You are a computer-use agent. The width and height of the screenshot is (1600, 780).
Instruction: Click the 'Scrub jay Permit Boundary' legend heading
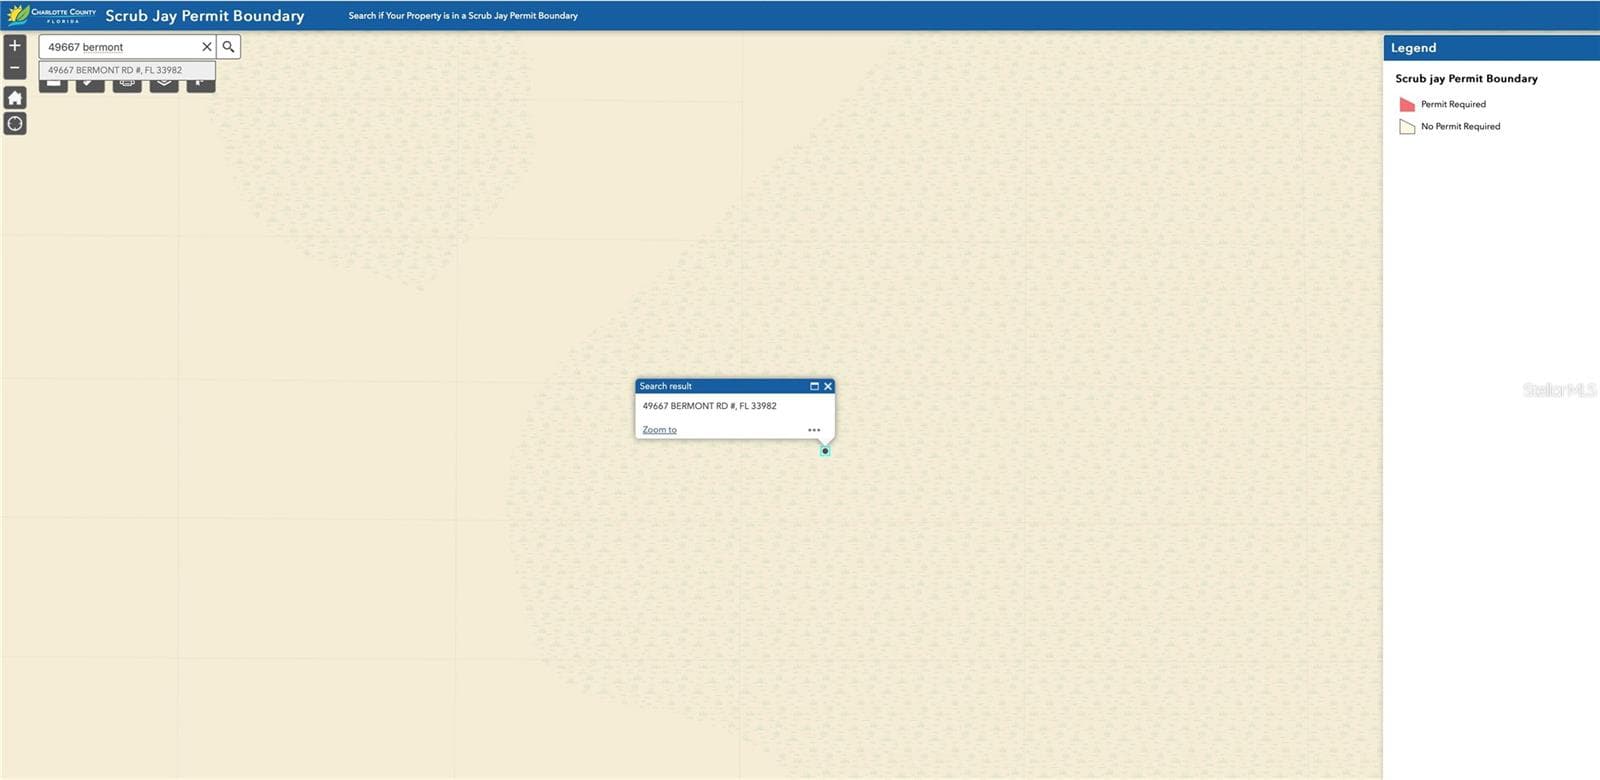point(1466,78)
